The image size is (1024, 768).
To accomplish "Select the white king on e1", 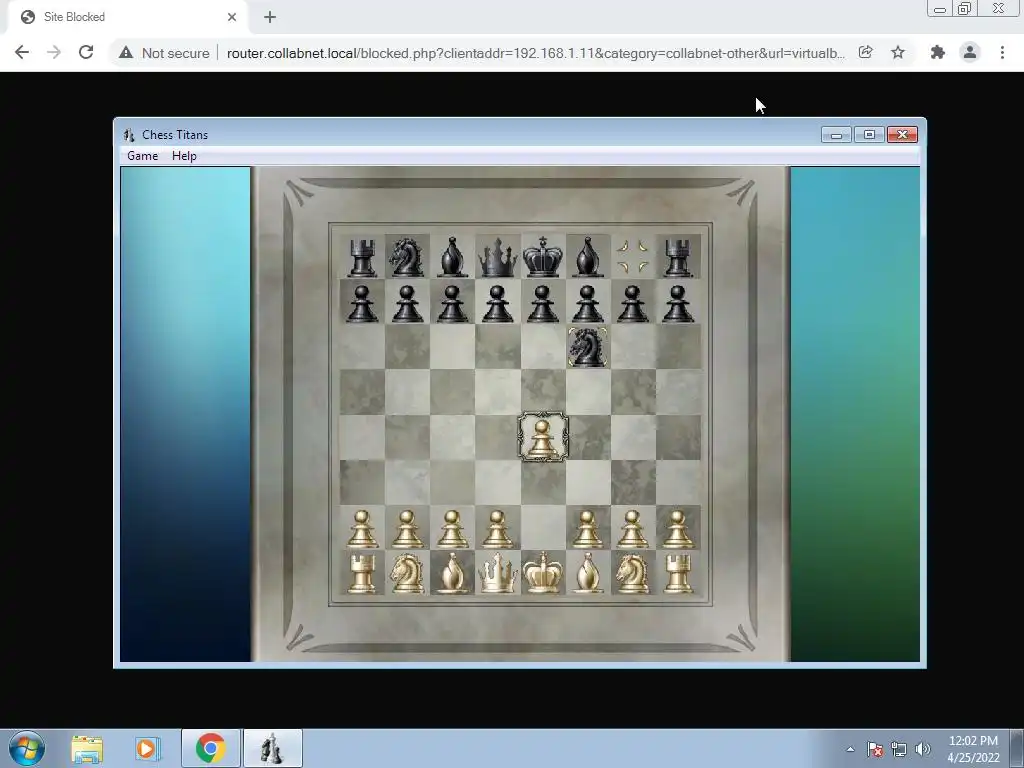I will pyautogui.click(x=543, y=573).
